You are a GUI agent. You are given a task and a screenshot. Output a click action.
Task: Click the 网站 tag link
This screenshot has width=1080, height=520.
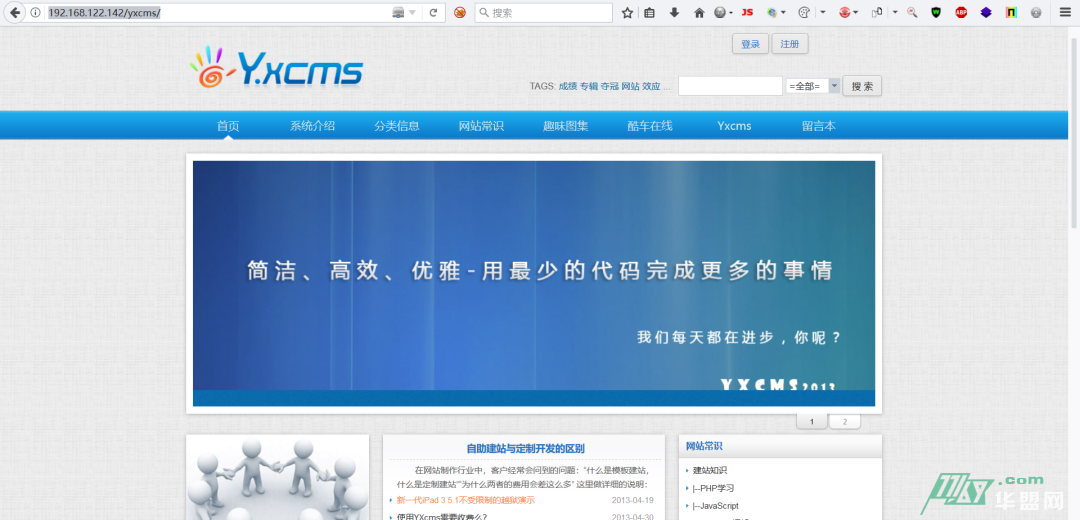630,86
